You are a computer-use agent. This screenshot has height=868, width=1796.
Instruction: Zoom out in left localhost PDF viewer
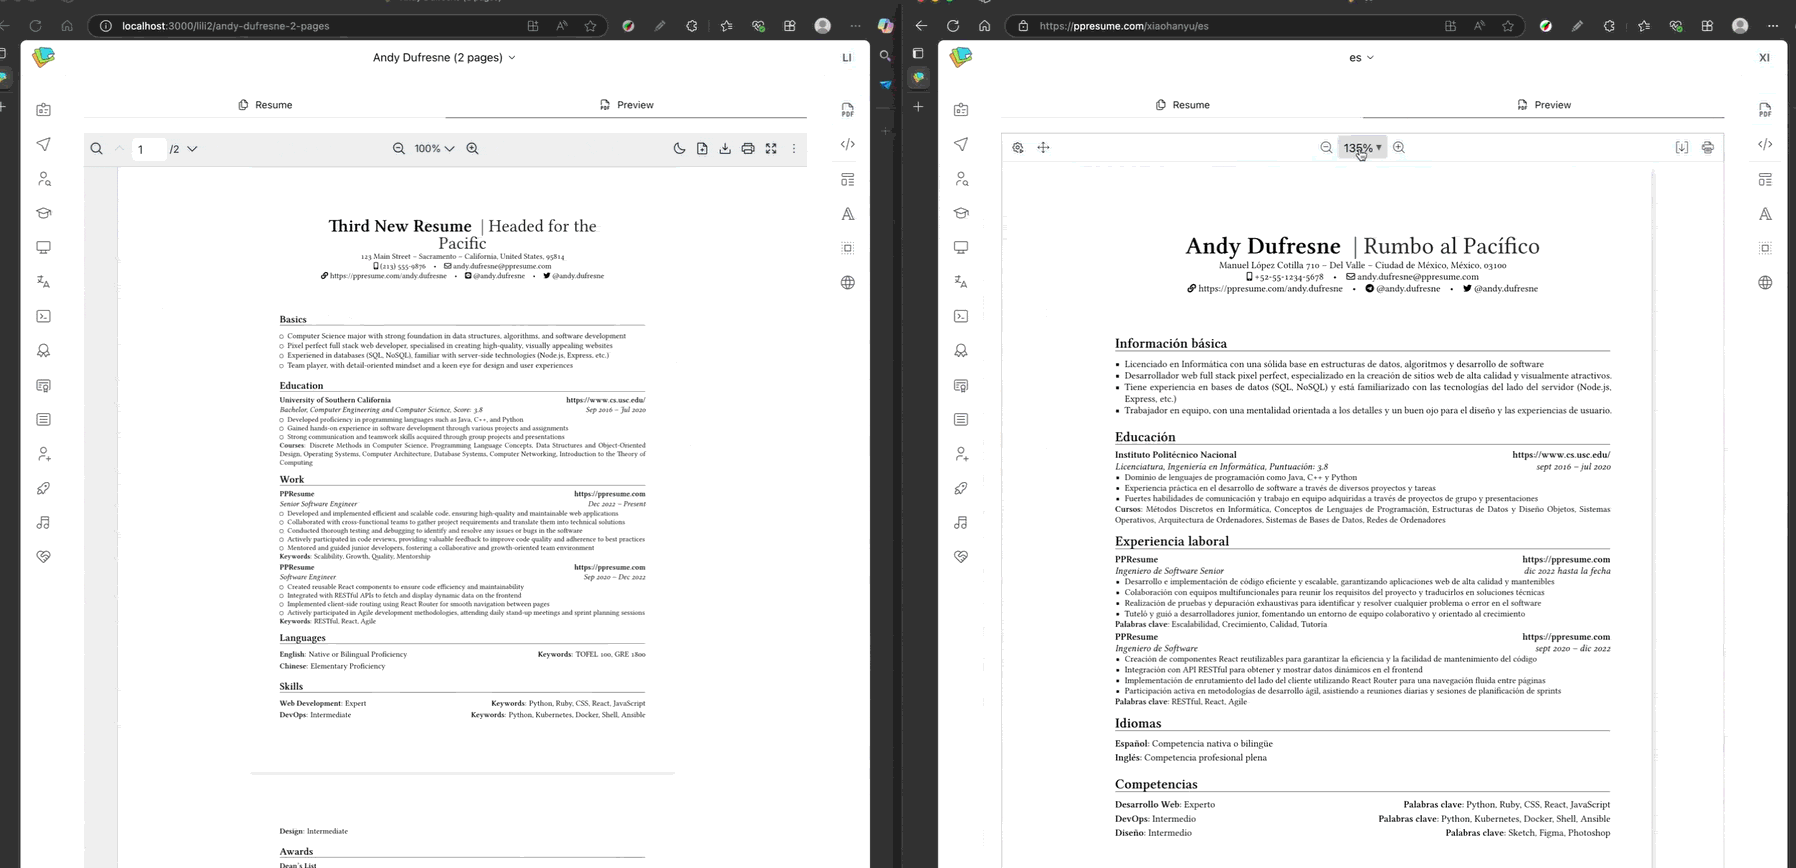398,148
